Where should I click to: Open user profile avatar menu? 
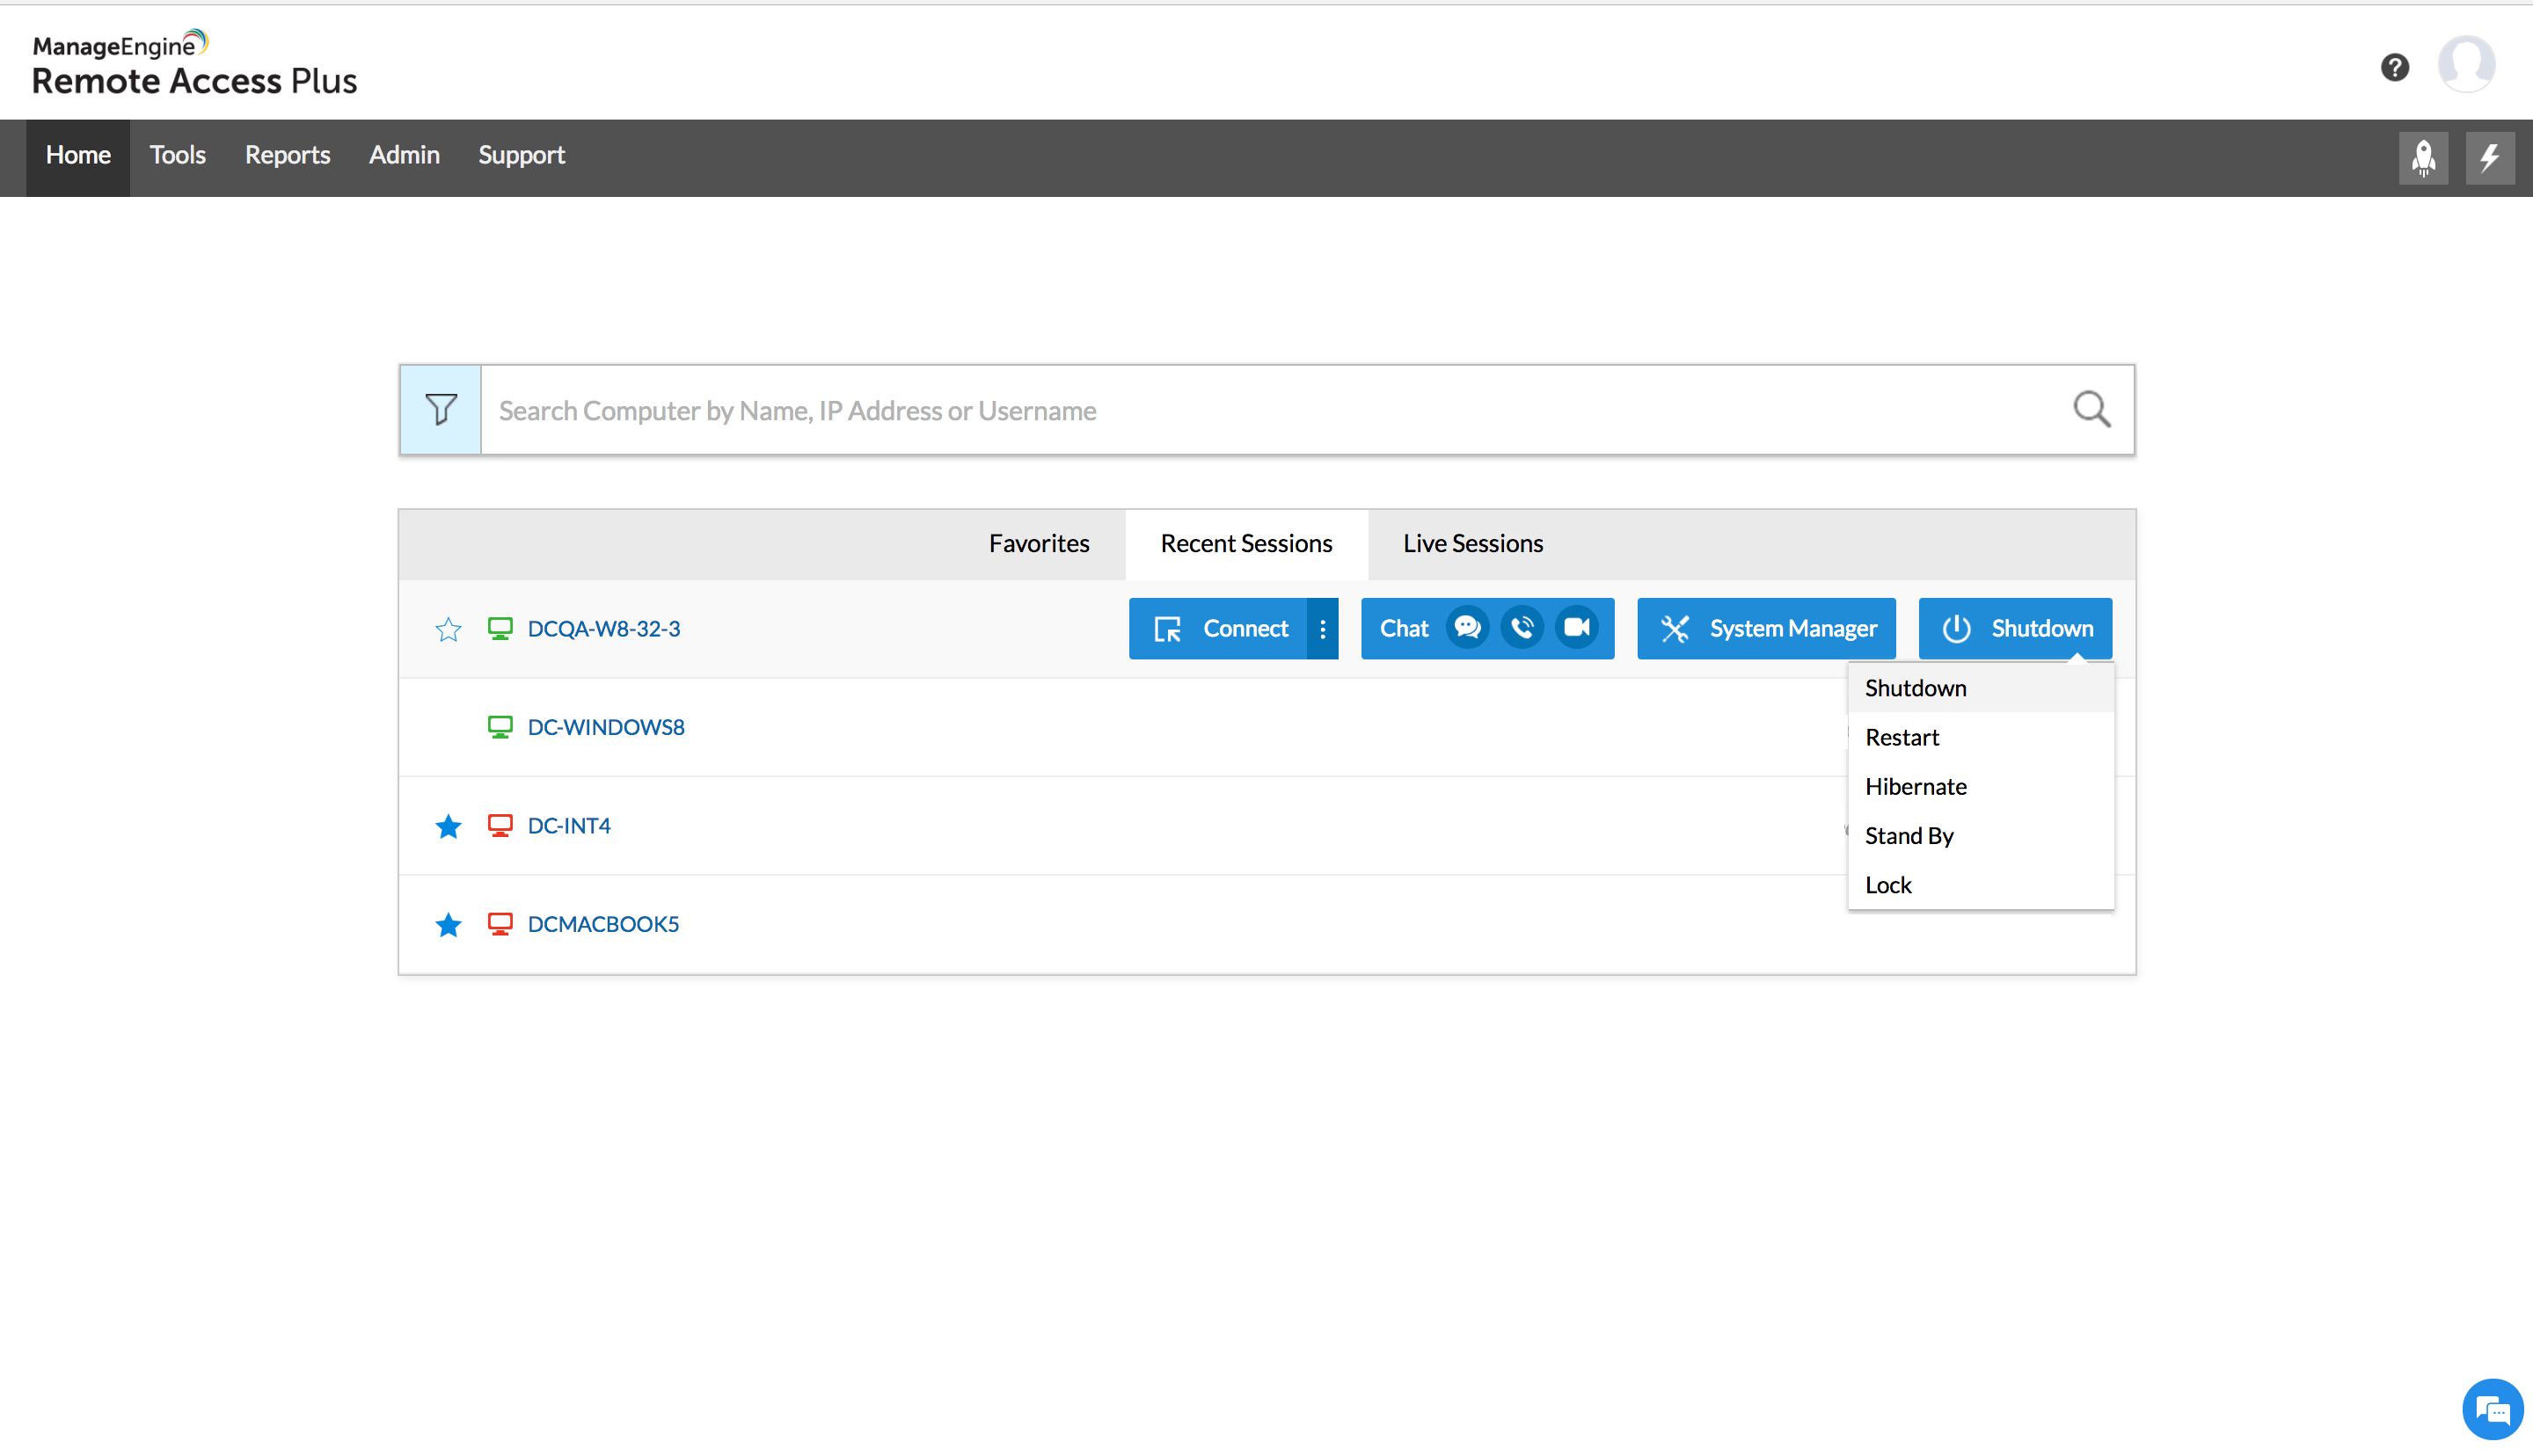pyautogui.click(x=2466, y=65)
